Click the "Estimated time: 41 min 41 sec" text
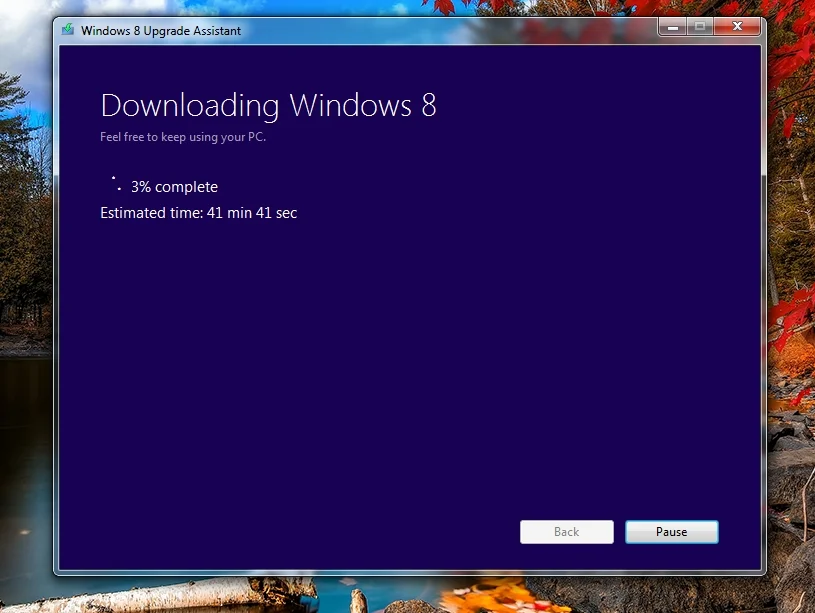This screenshot has width=815, height=613. click(x=199, y=213)
